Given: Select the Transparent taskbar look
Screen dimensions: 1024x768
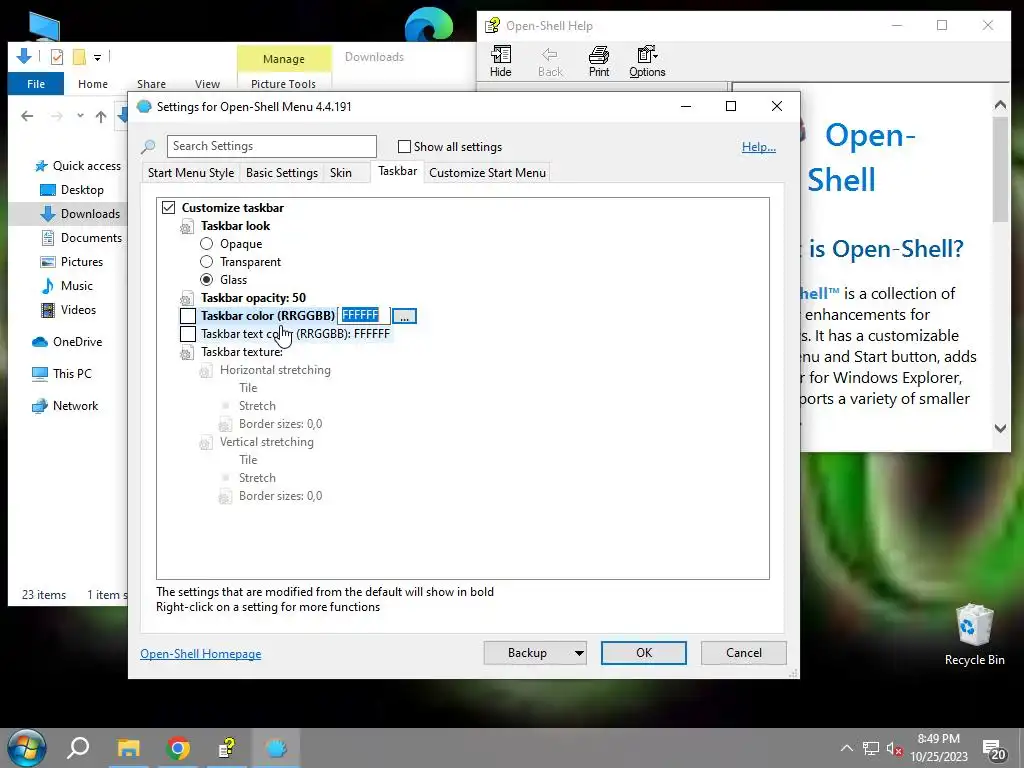Looking at the screenshot, I should pyautogui.click(x=206, y=261).
